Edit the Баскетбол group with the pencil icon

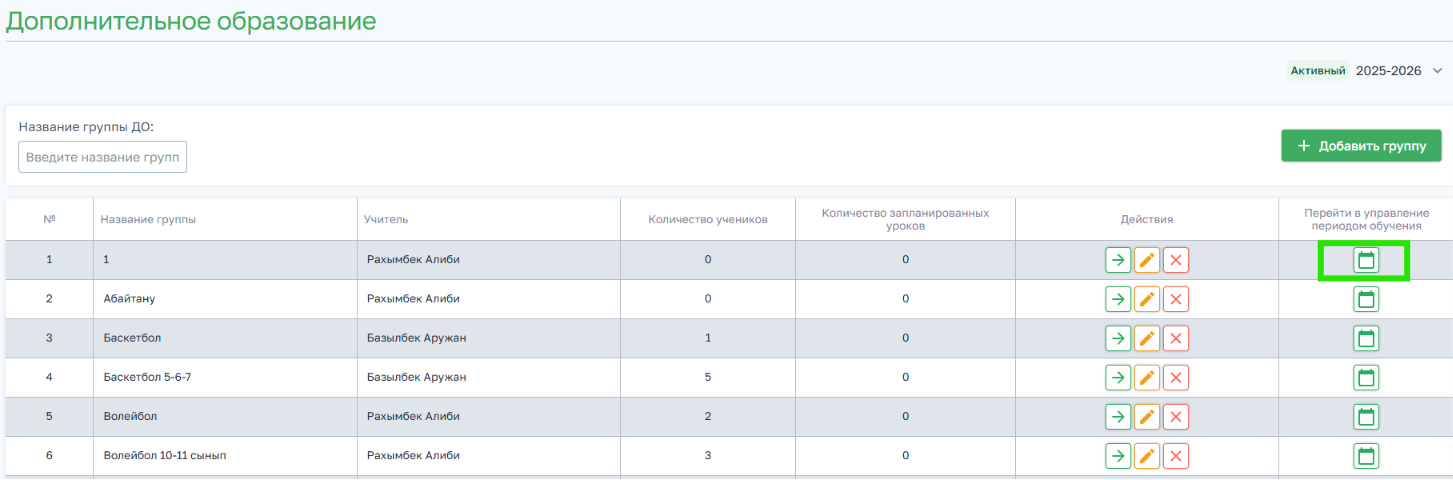coord(1147,338)
